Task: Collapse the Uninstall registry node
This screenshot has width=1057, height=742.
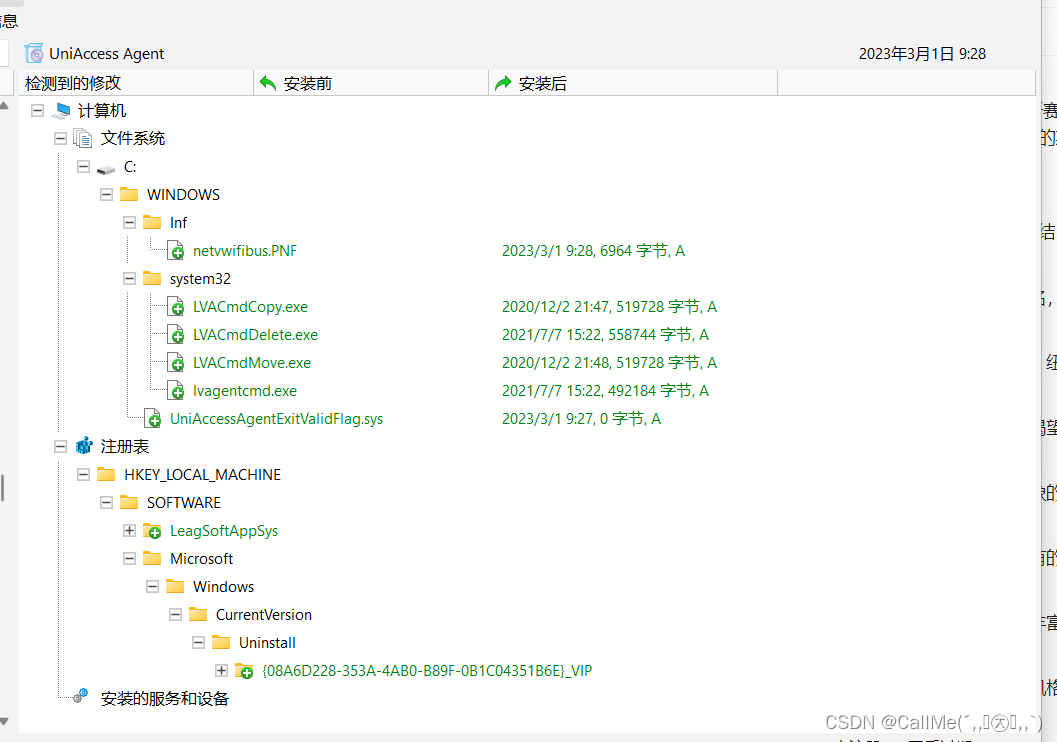Action: [x=198, y=642]
